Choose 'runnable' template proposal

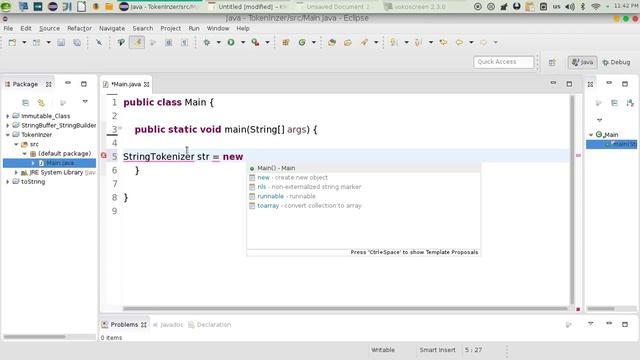pos(364,196)
